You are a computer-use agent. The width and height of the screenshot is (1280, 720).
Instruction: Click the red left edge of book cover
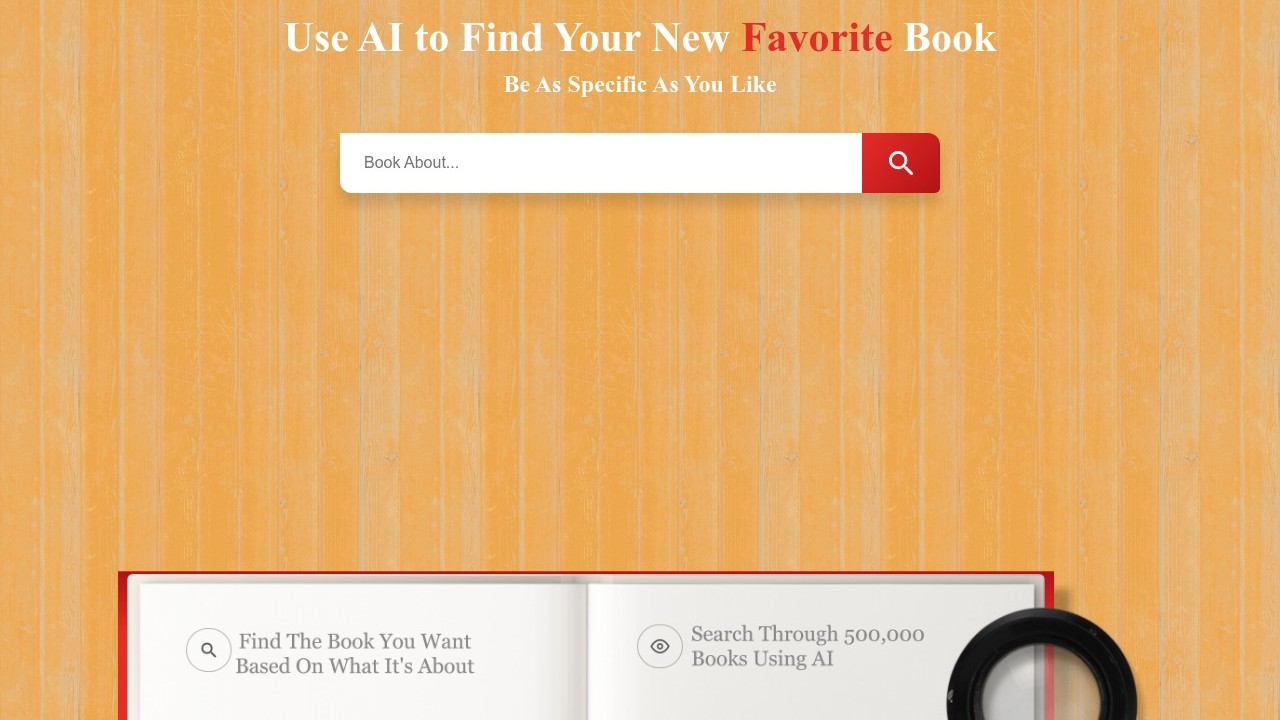pyautogui.click(x=123, y=648)
